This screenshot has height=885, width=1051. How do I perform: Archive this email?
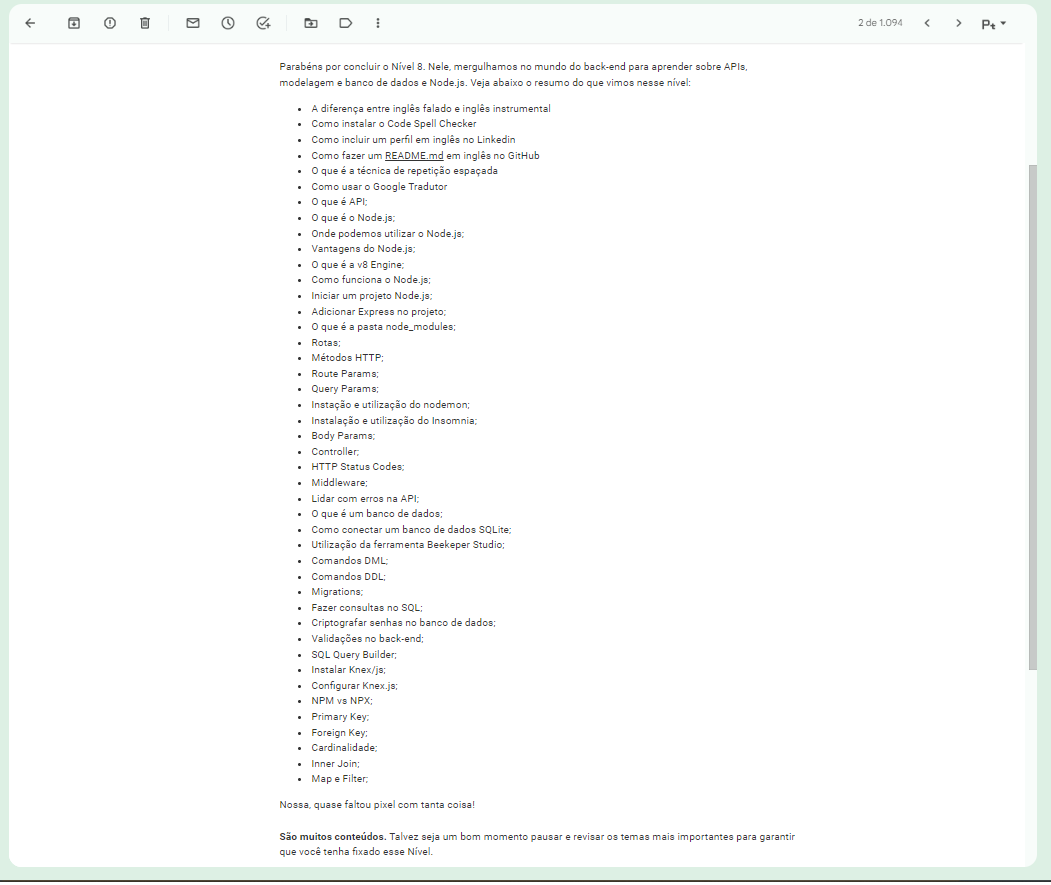tap(74, 23)
